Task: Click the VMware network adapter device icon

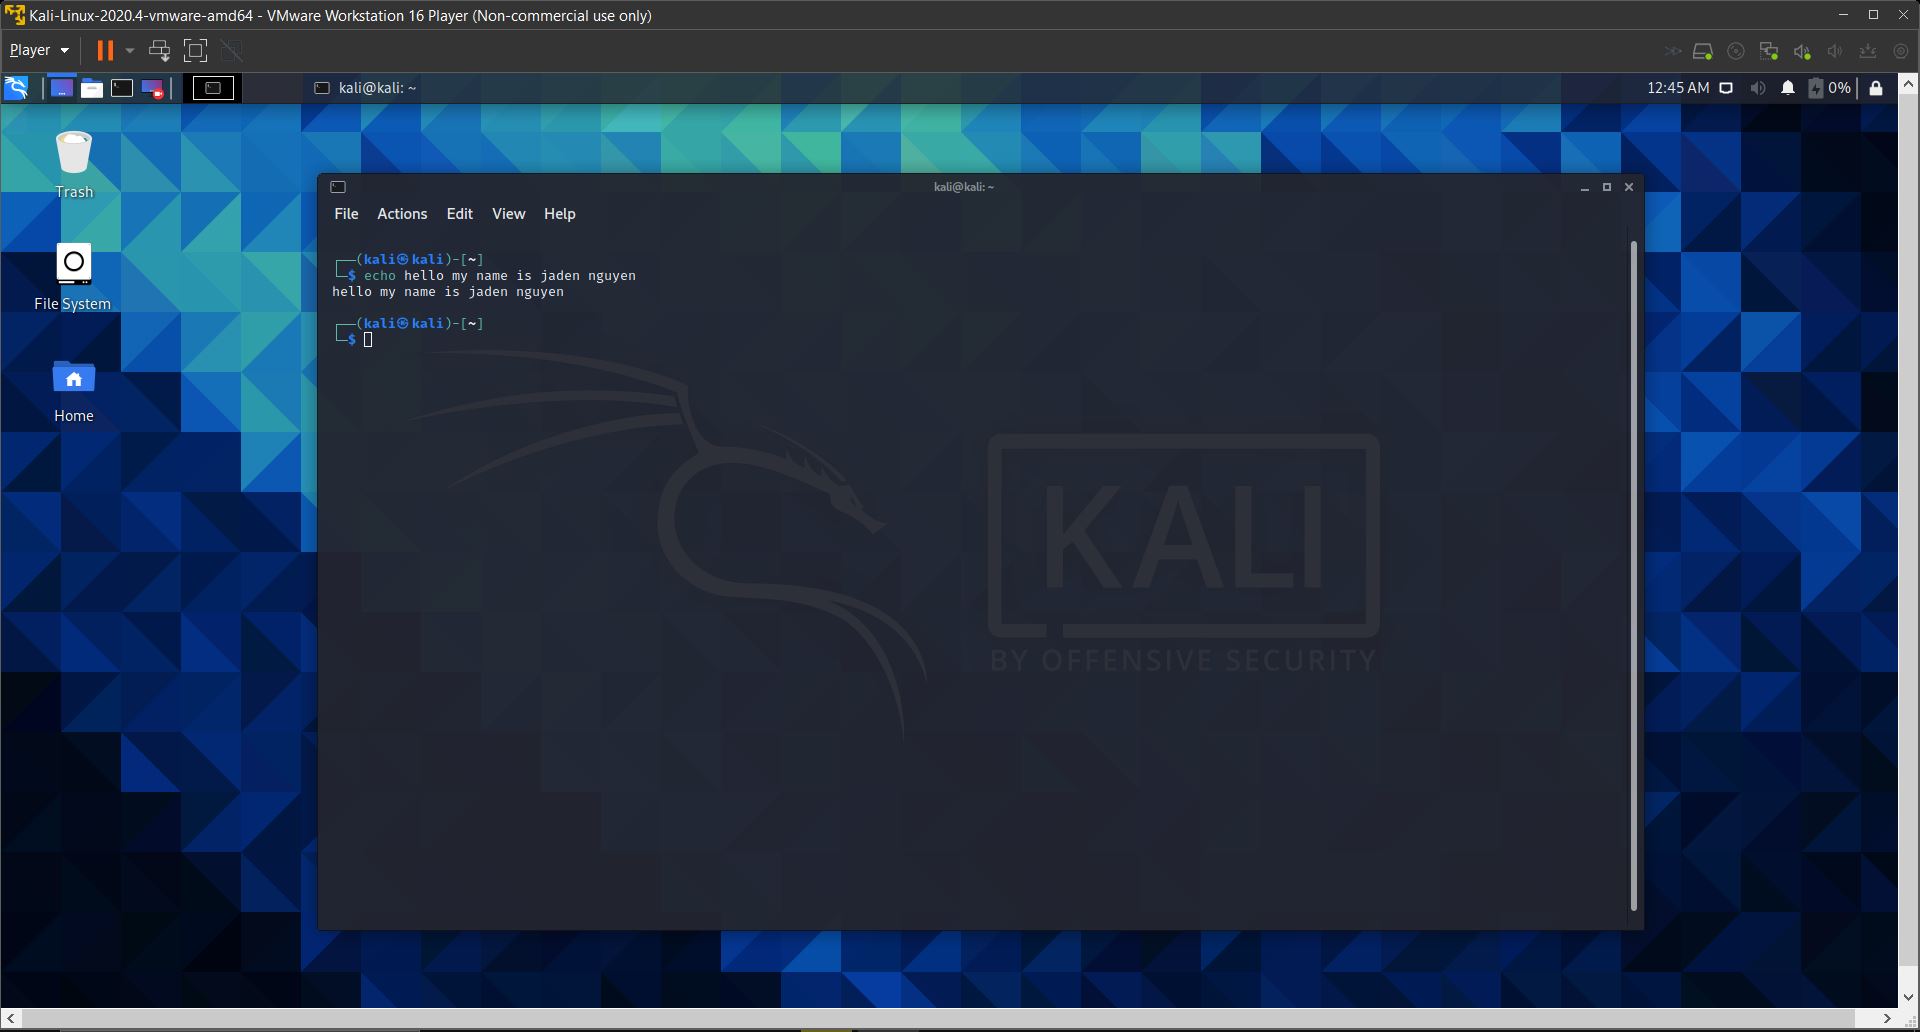Action: [x=1769, y=51]
